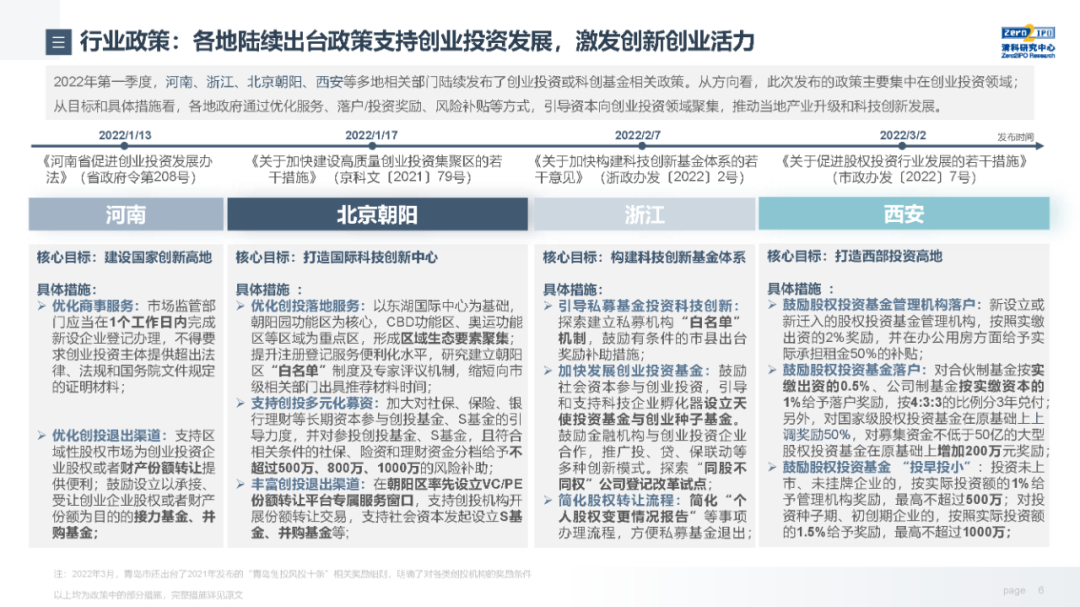Click policy title 浙政办发〔2022〕2号
This screenshot has height=607, width=1080.
tap(674, 177)
